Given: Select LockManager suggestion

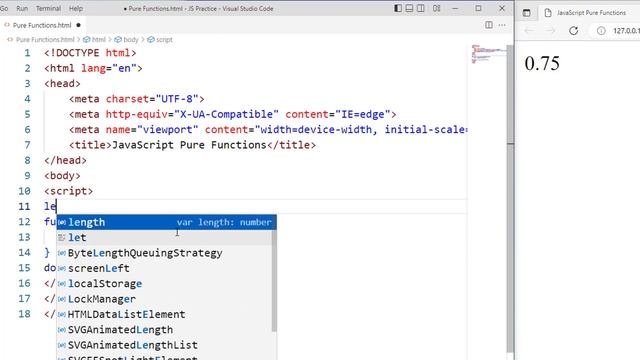Looking at the screenshot, I should click(164, 299).
